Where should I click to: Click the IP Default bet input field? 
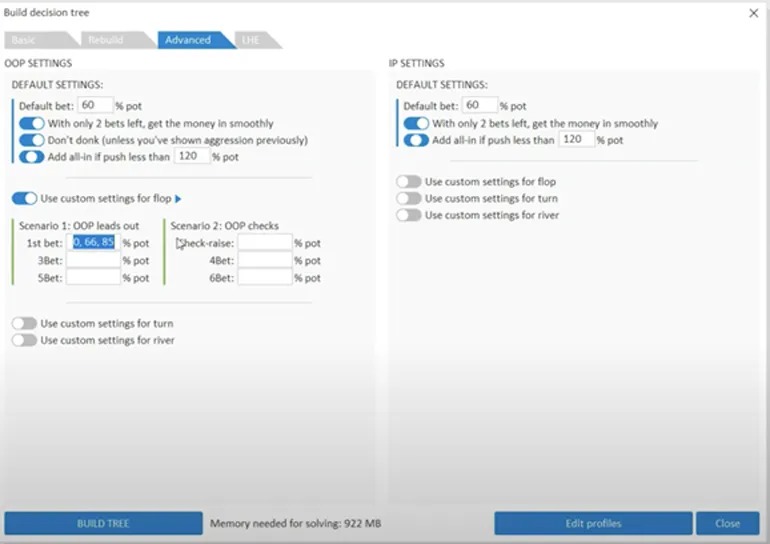[479, 105]
